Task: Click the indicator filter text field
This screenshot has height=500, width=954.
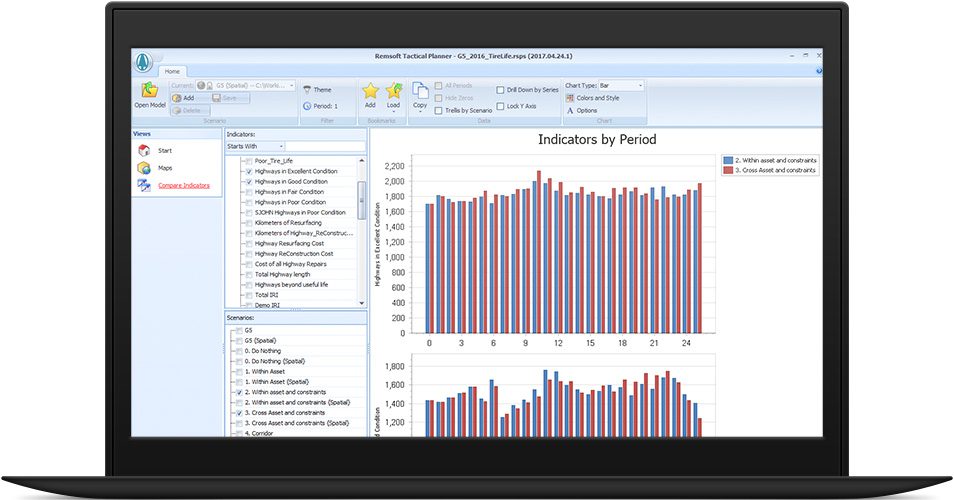Action: tap(326, 147)
